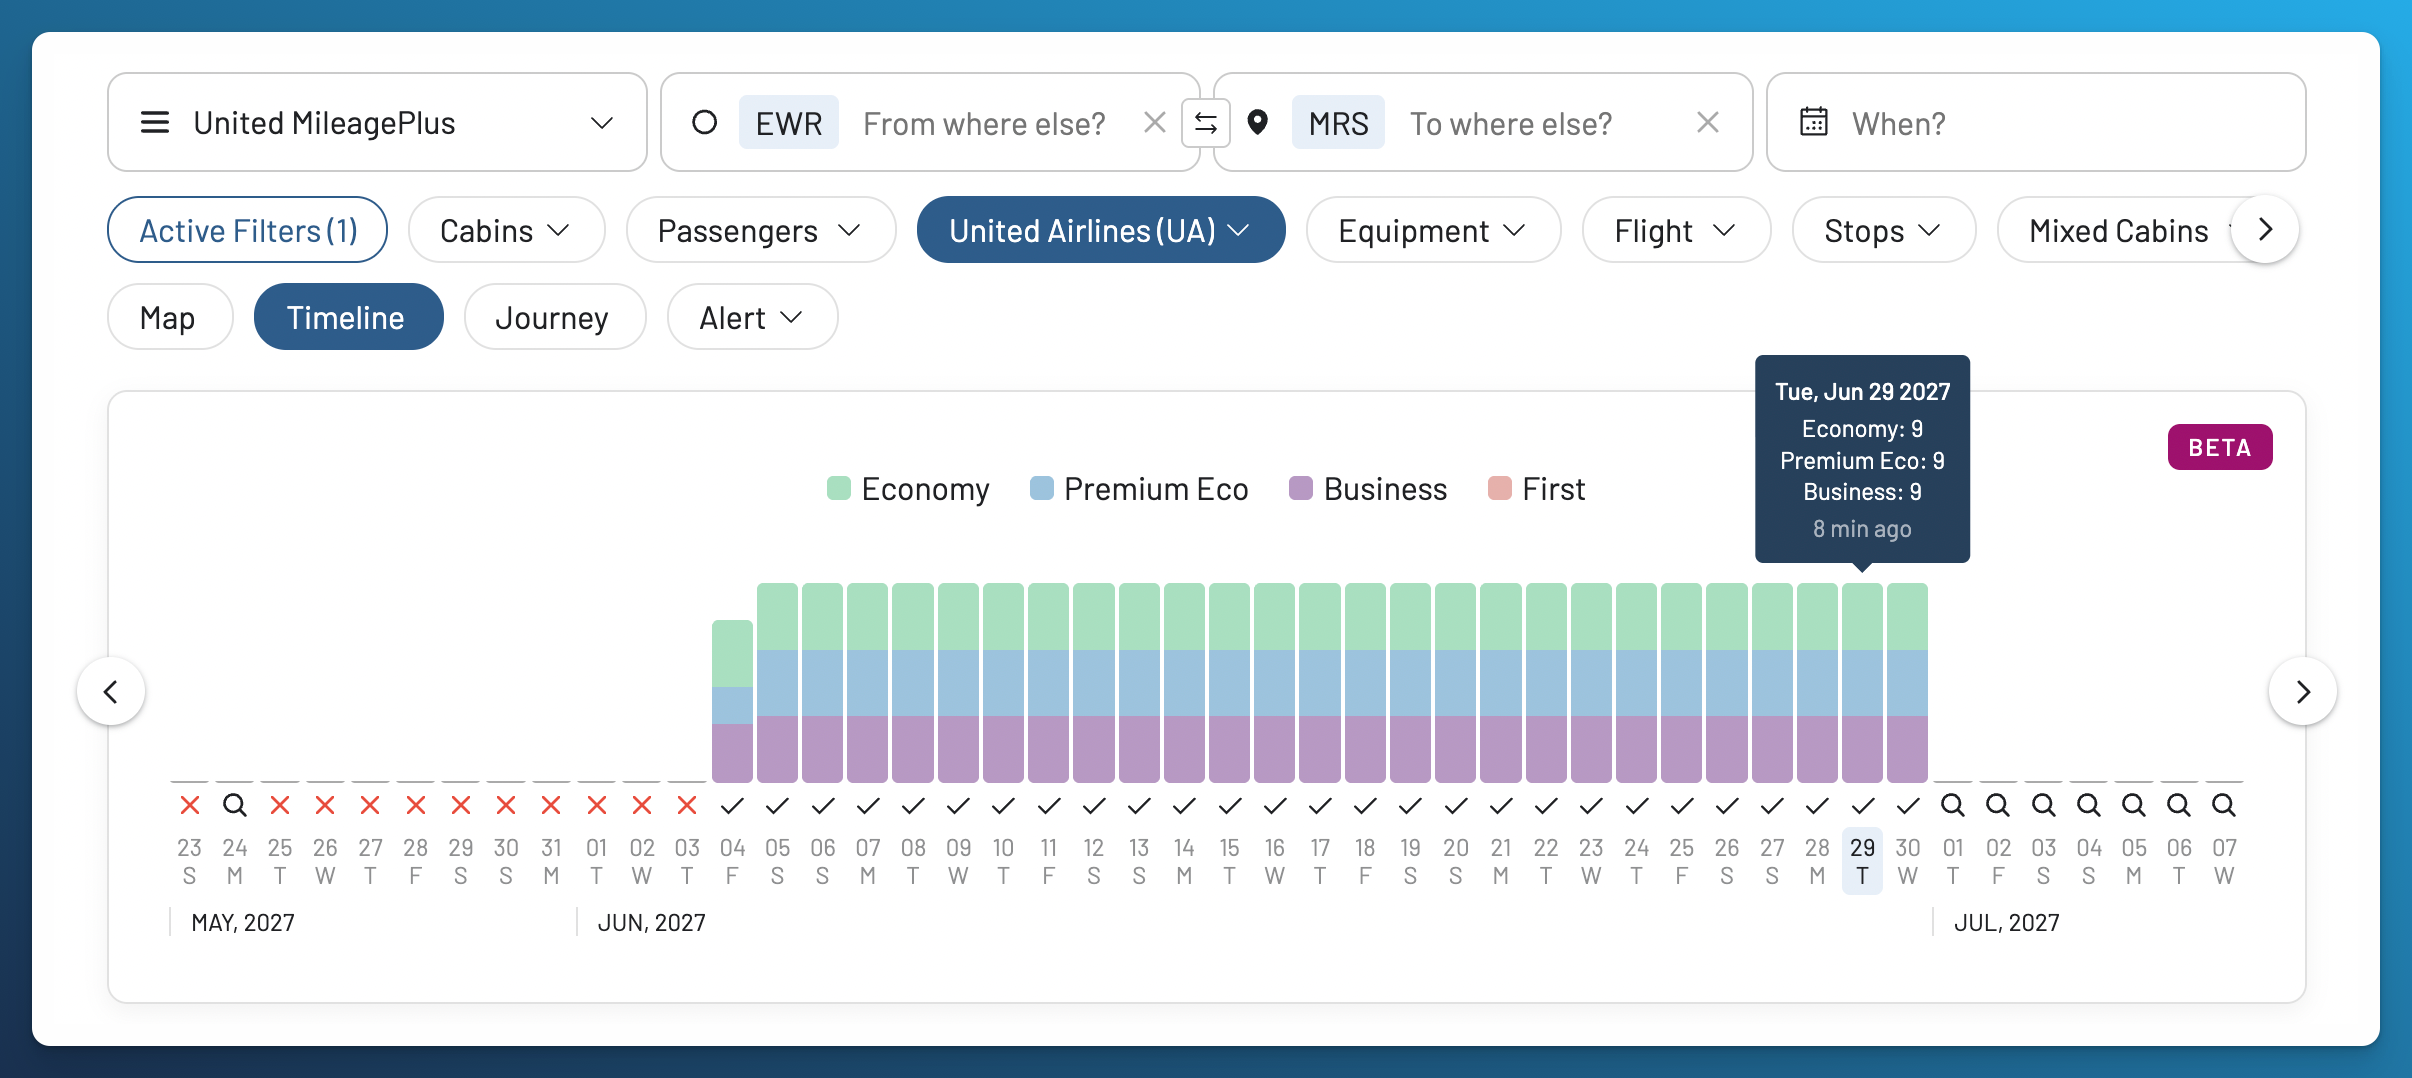
Task: Go to previous timeline range arrow
Action: [x=111, y=691]
